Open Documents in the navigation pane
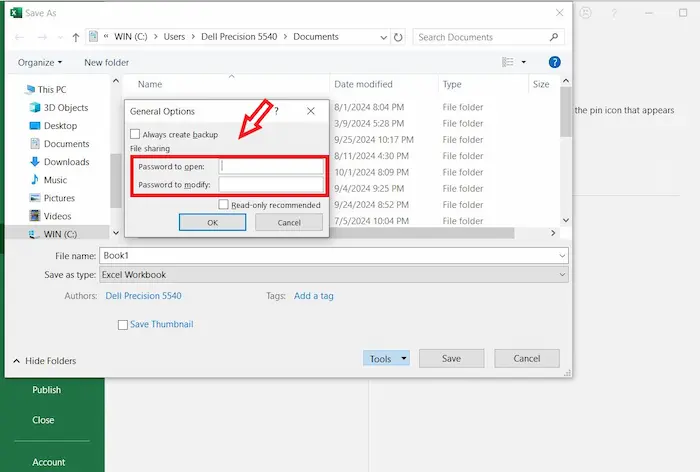The width and height of the screenshot is (700, 472). [x=59, y=144]
